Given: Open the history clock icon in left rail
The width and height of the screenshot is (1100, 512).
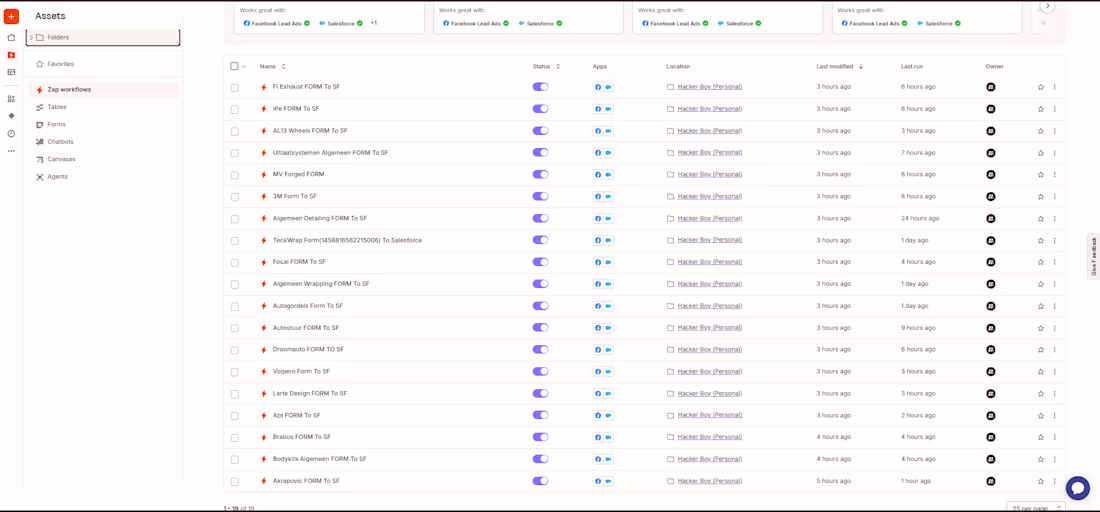Looking at the screenshot, I should click(x=11, y=133).
